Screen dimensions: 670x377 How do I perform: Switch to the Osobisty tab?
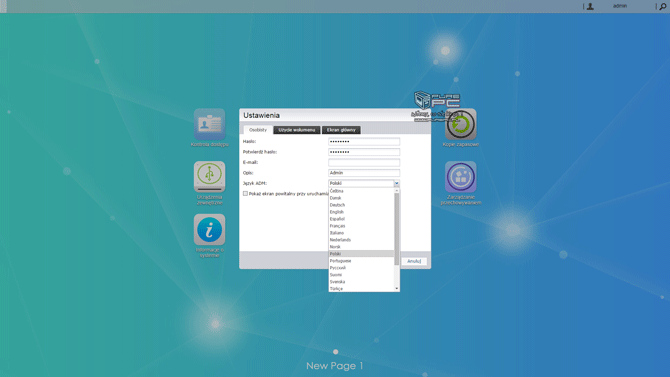(x=258, y=130)
